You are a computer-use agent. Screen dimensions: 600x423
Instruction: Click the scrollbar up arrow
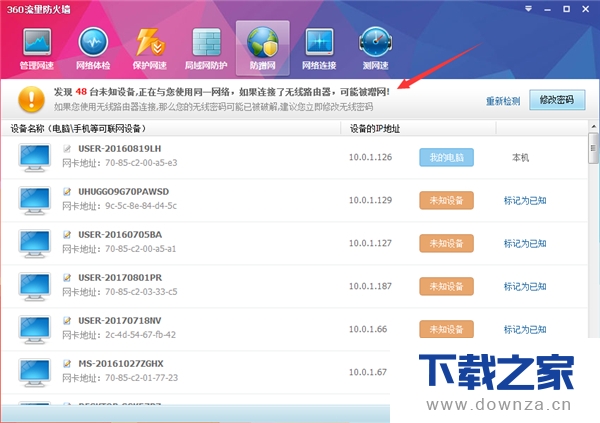tap(593, 126)
